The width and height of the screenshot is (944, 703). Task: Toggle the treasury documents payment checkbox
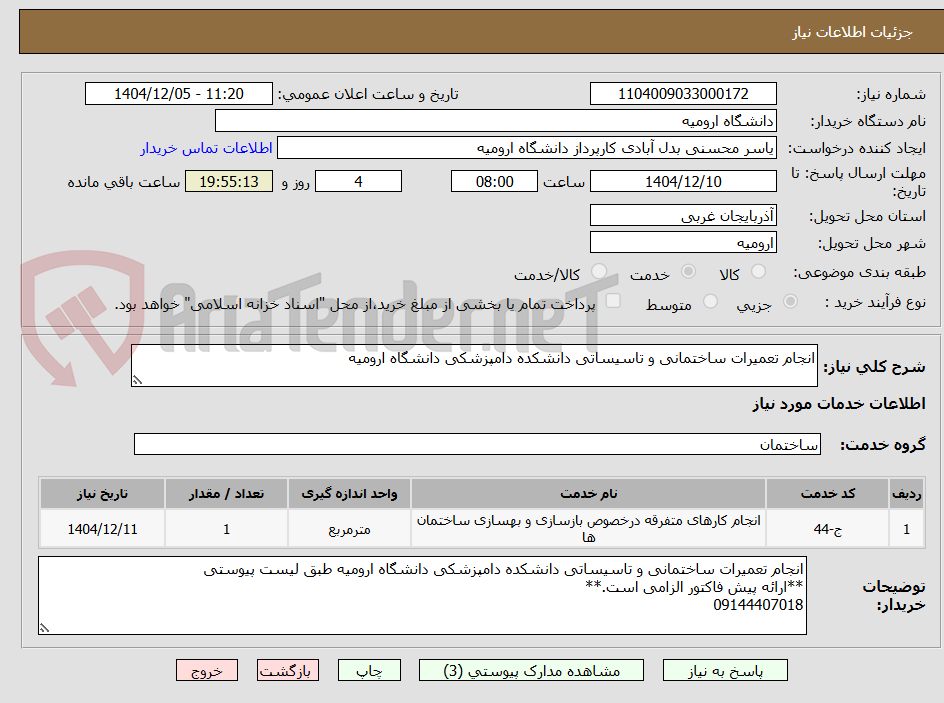pos(613,300)
